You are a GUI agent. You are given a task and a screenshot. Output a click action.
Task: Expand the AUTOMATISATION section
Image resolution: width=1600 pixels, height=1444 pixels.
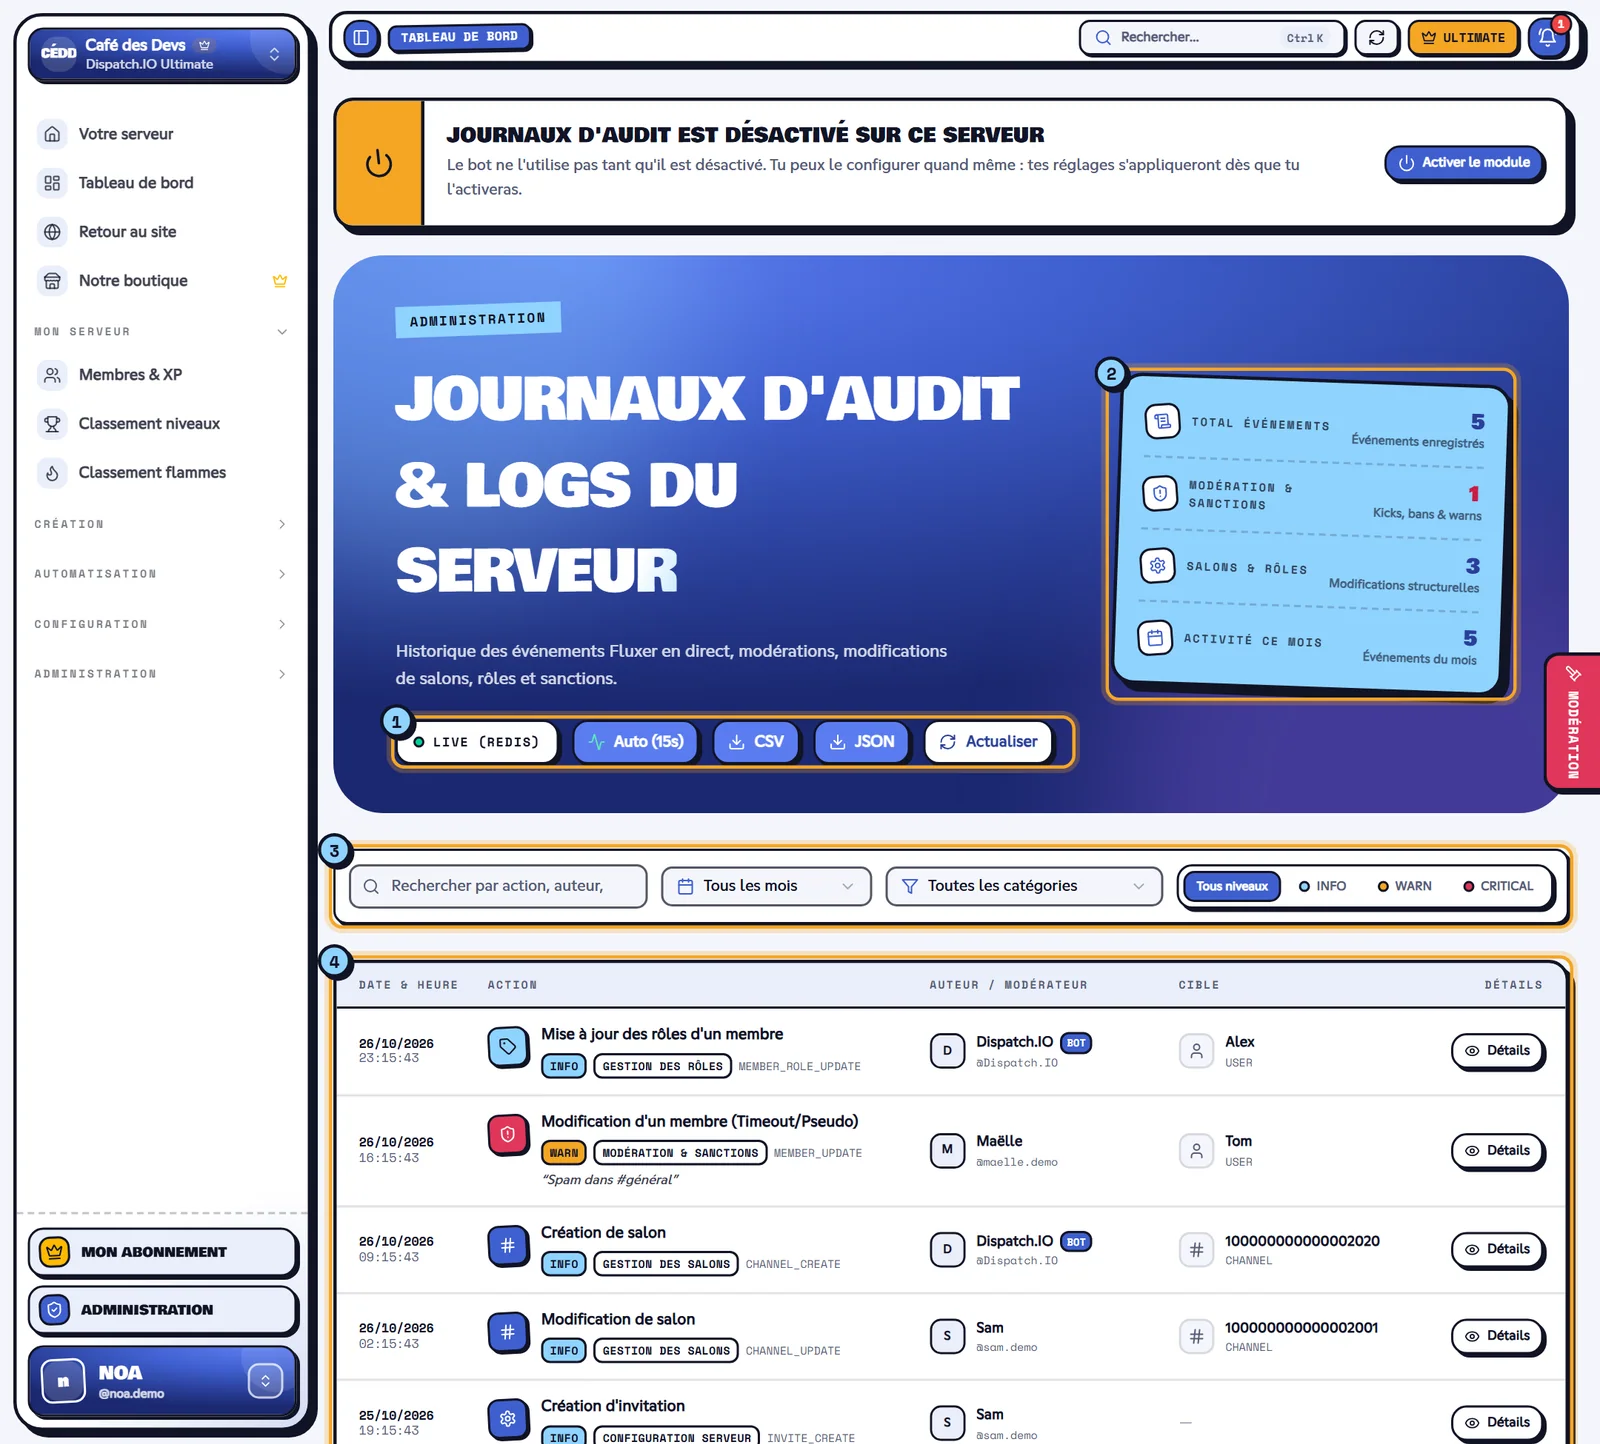(x=160, y=574)
